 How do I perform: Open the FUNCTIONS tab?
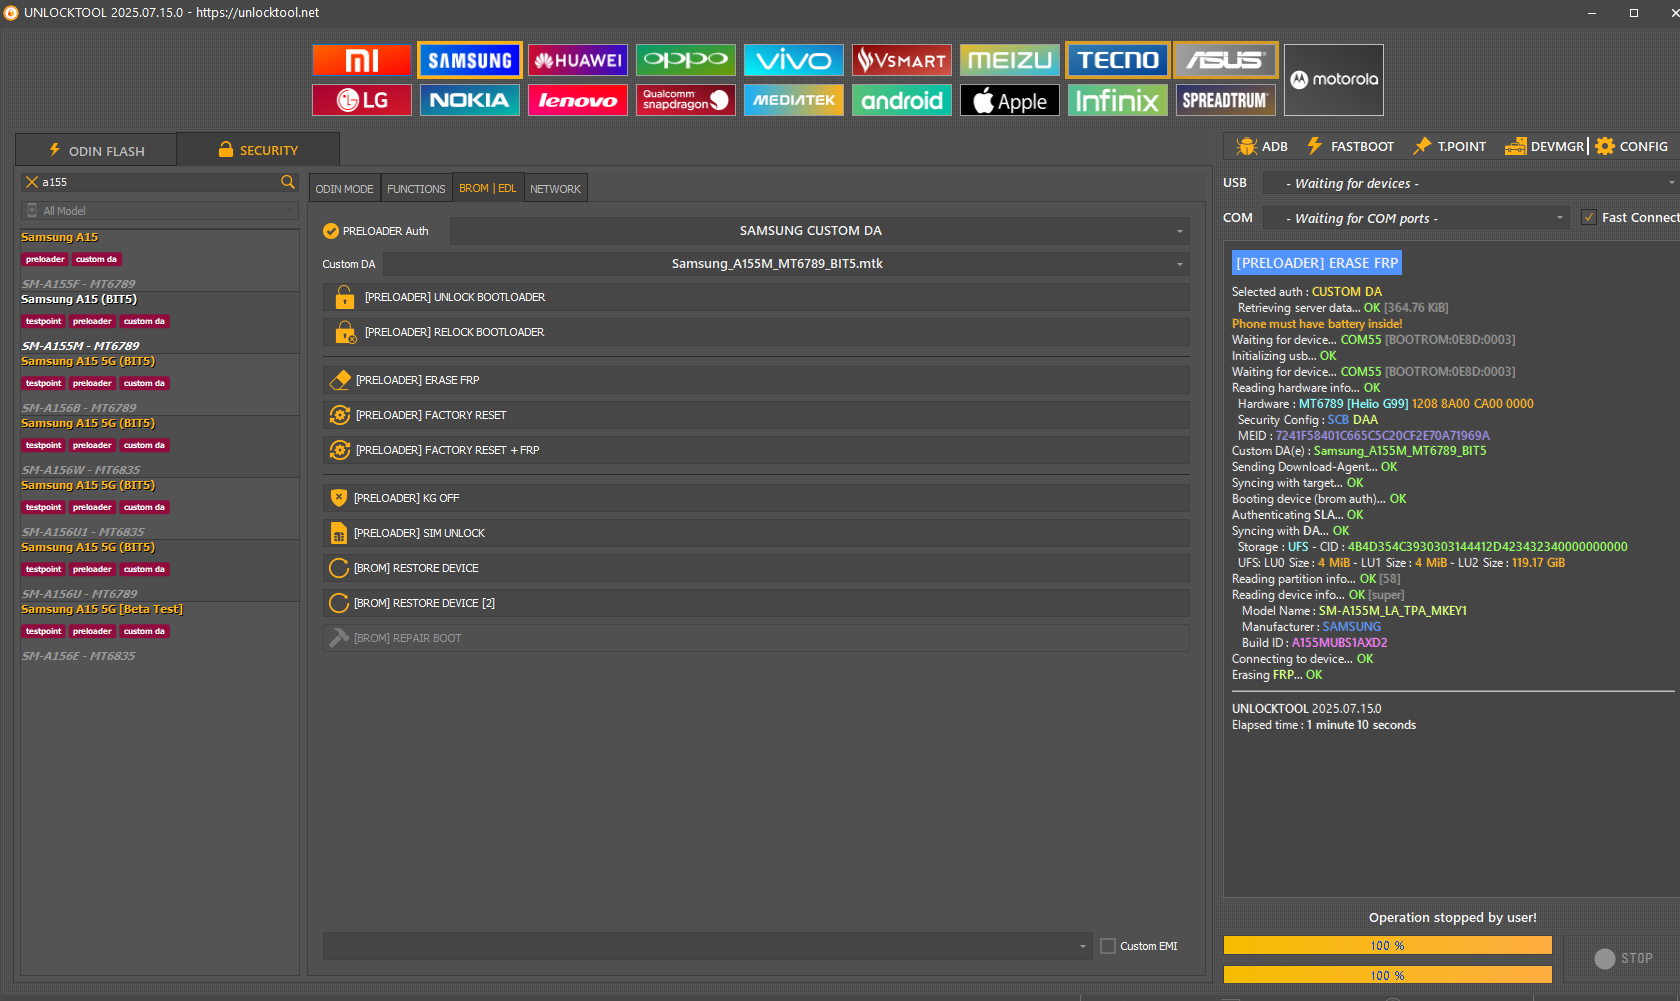(x=416, y=189)
